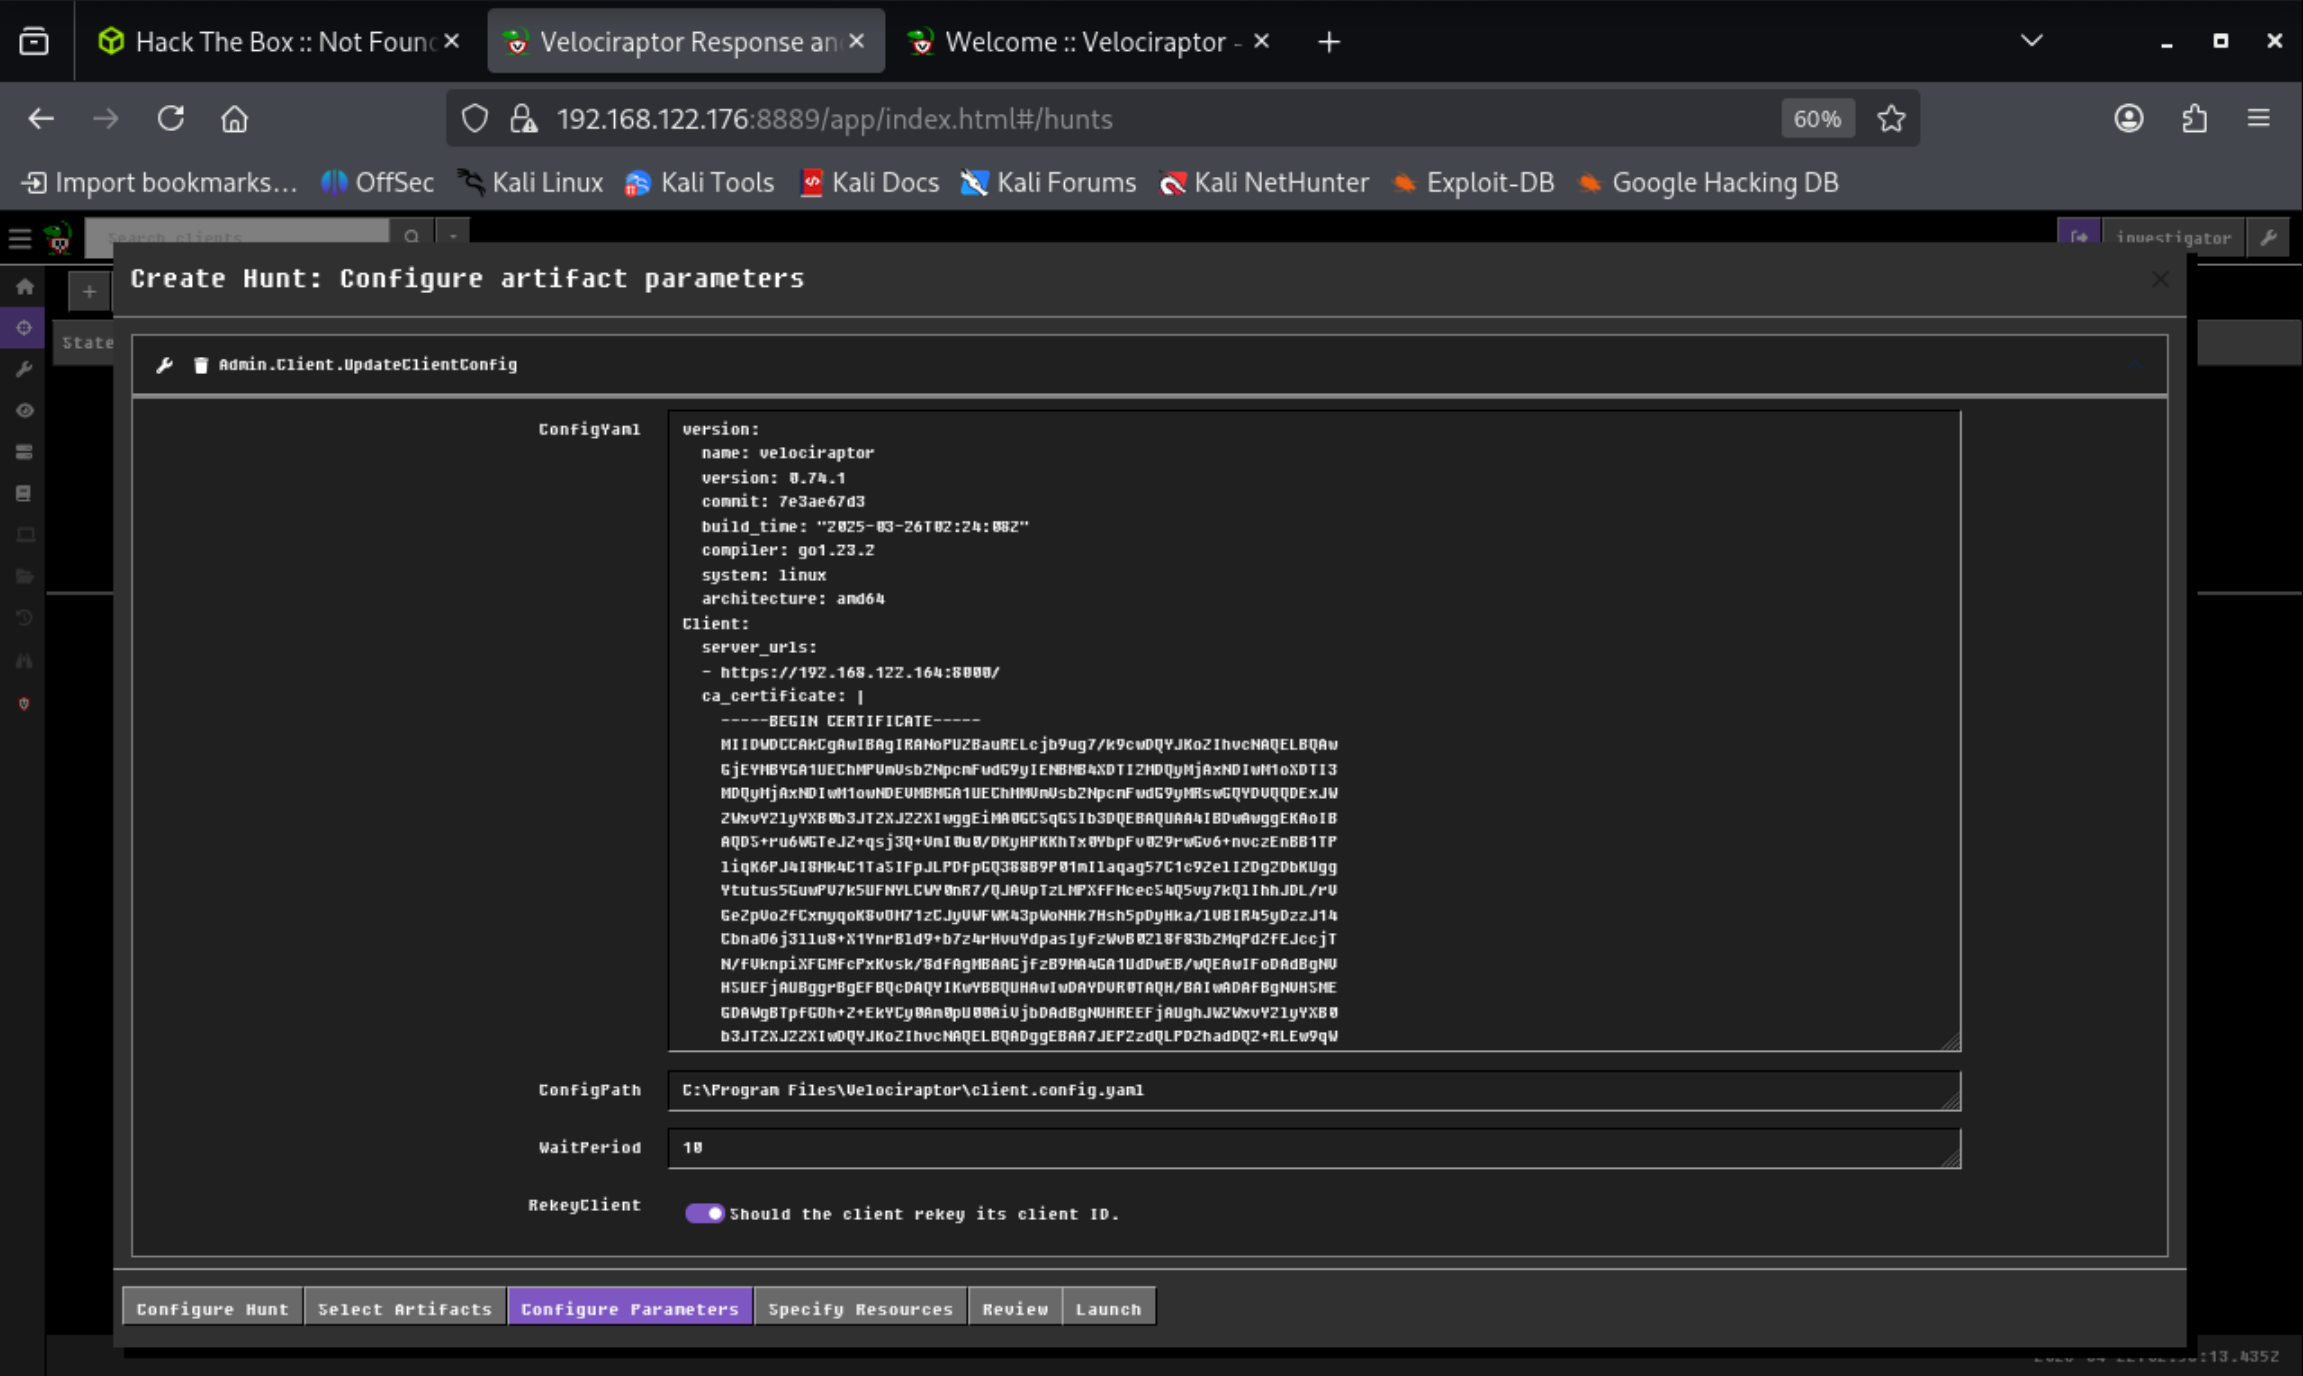
Task: Open View Artifacts wrench in sidebar
Action: [25, 369]
